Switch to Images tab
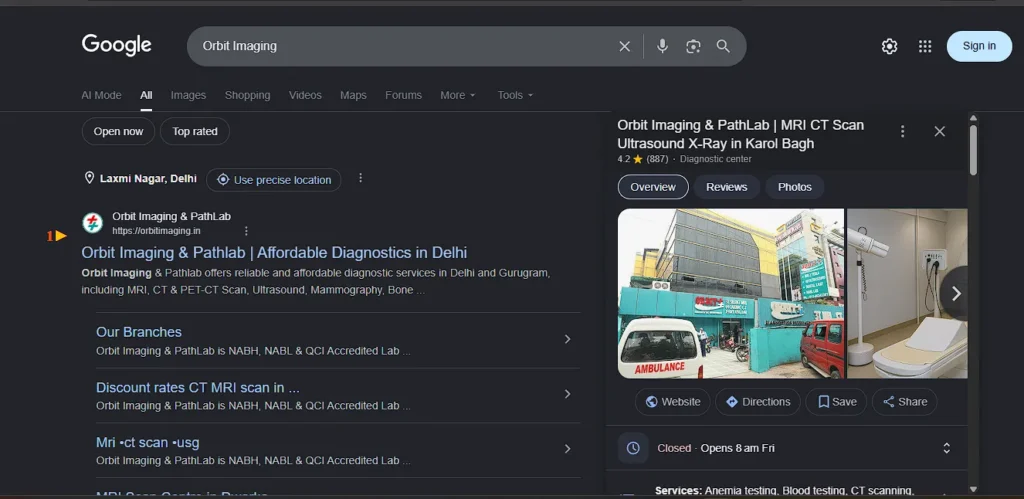The height and width of the screenshot is (499, 1024). coord(188,95)
